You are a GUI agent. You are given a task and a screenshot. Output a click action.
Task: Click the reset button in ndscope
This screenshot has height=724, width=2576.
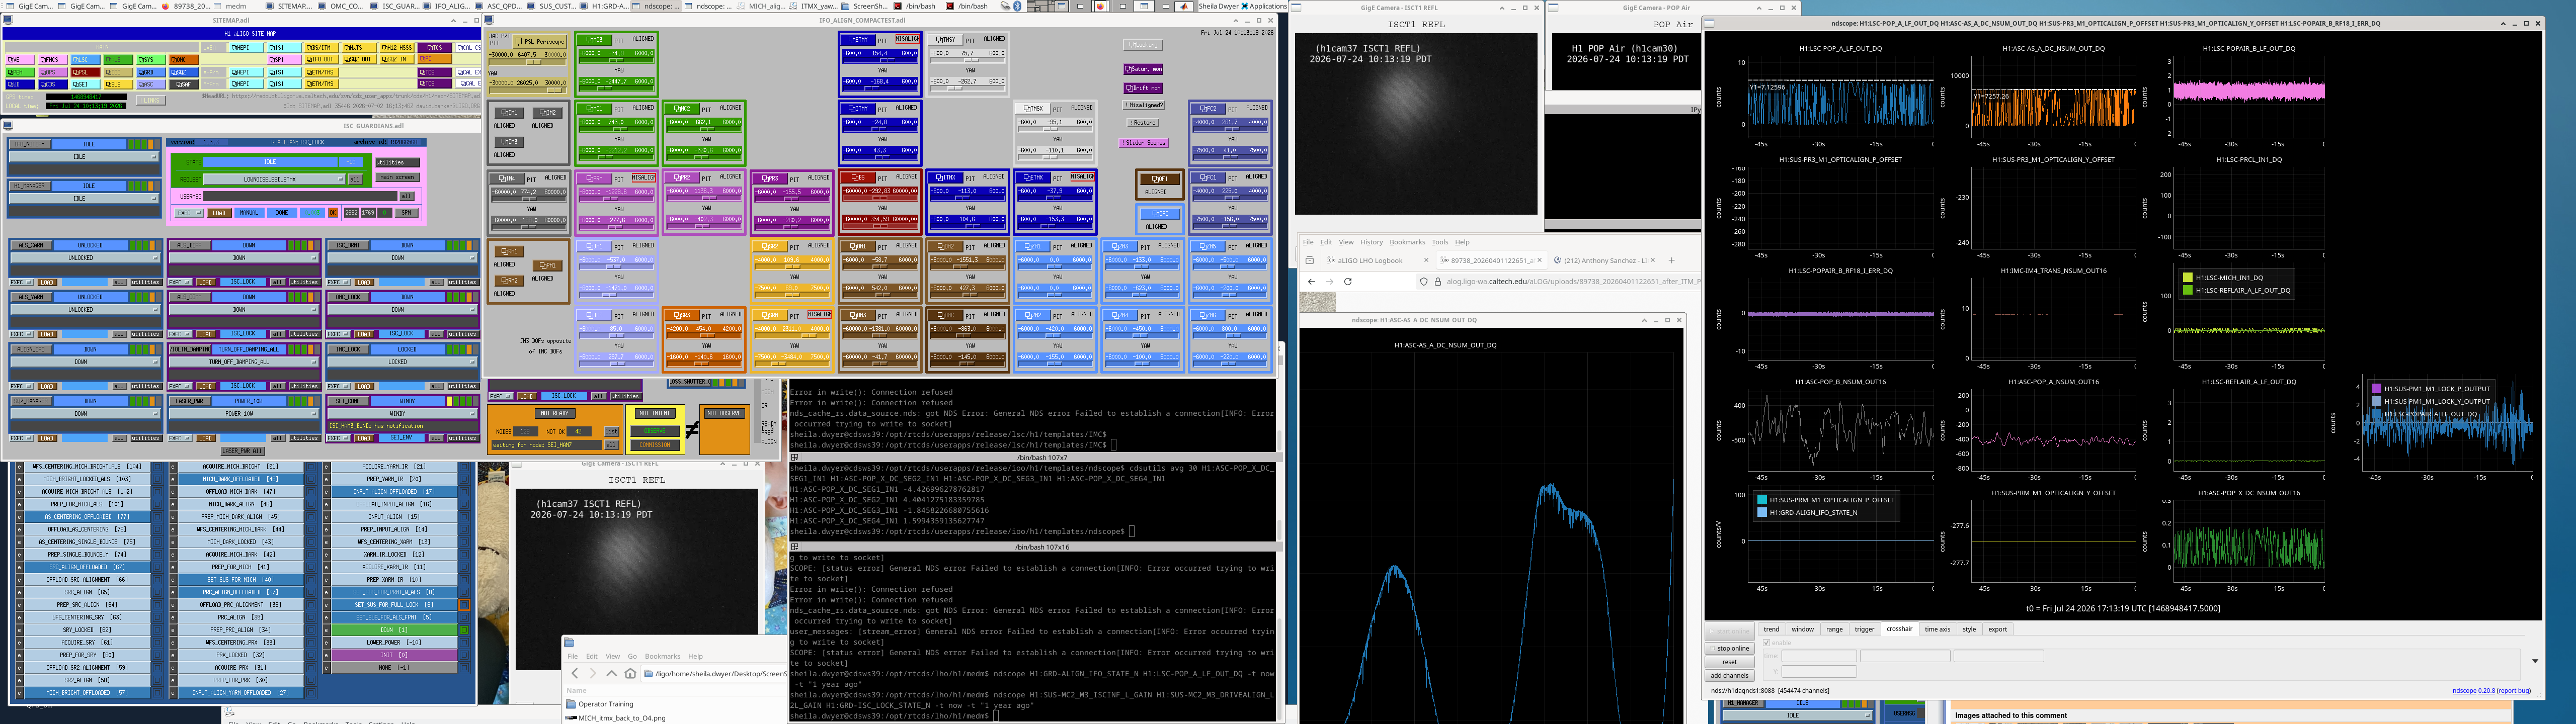pos(1729,662)
